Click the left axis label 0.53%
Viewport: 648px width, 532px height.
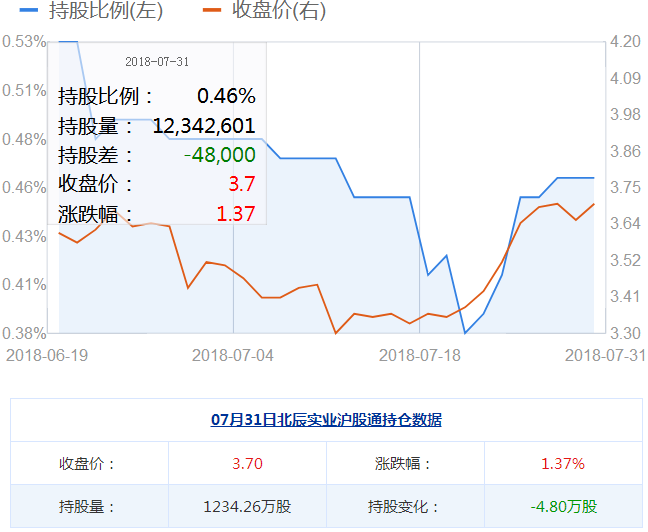[x=24, y=42]
